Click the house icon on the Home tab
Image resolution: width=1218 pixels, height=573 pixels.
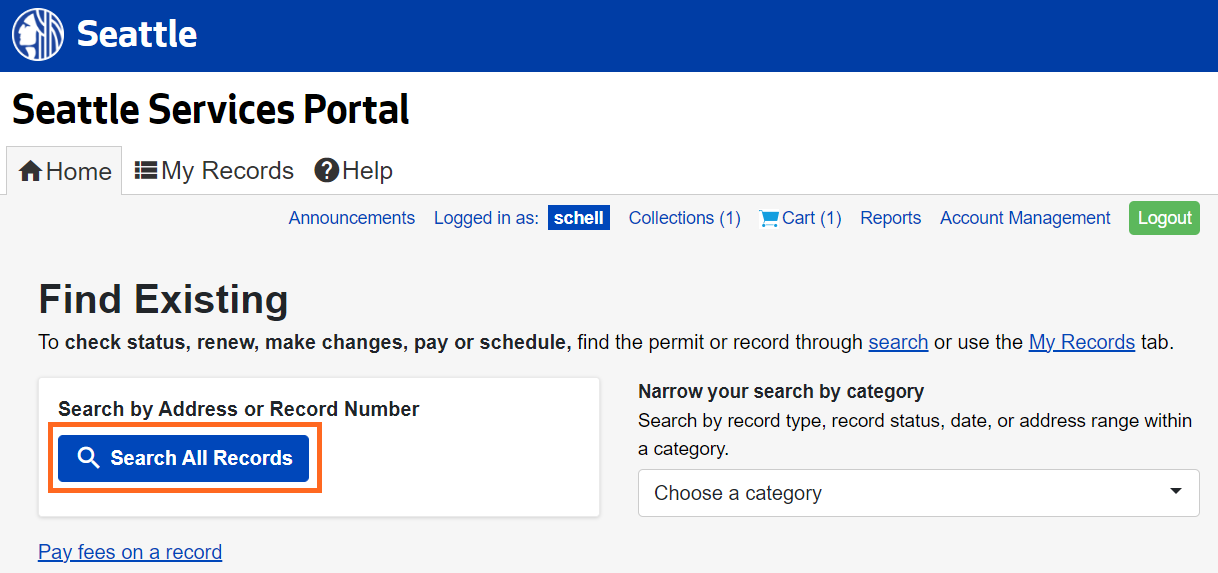(x=30, y=171)
